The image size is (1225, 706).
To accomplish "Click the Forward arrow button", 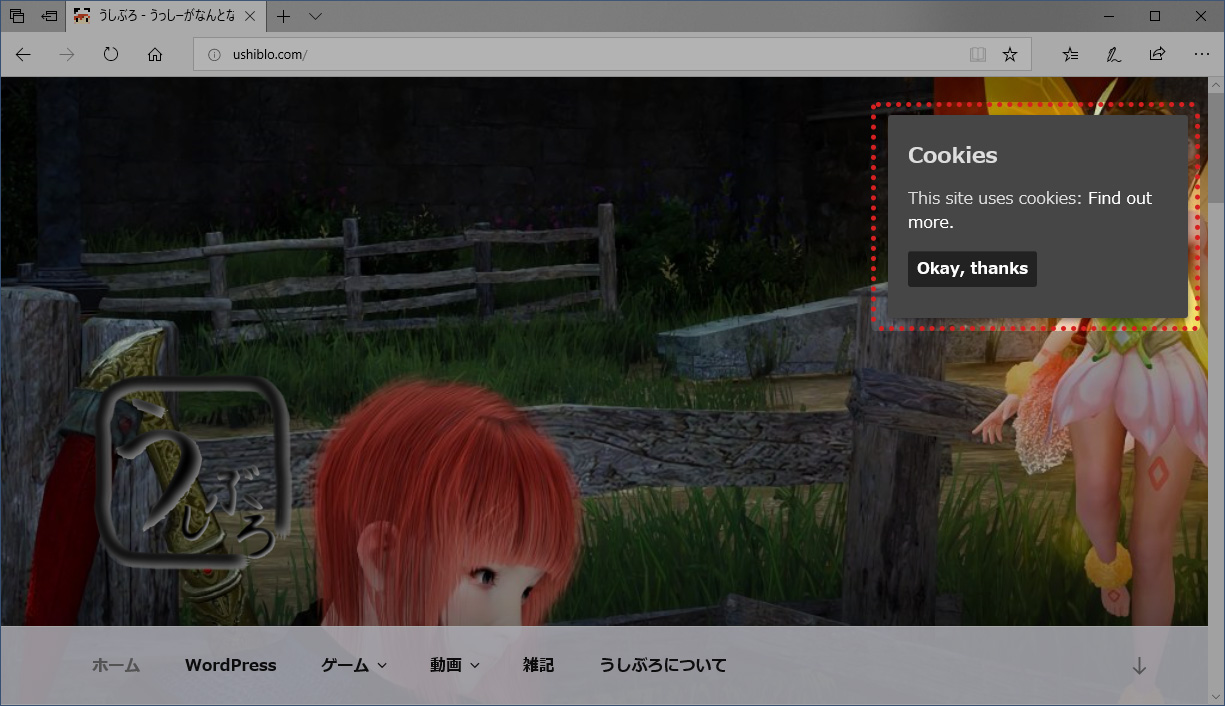I will [67, 55].
